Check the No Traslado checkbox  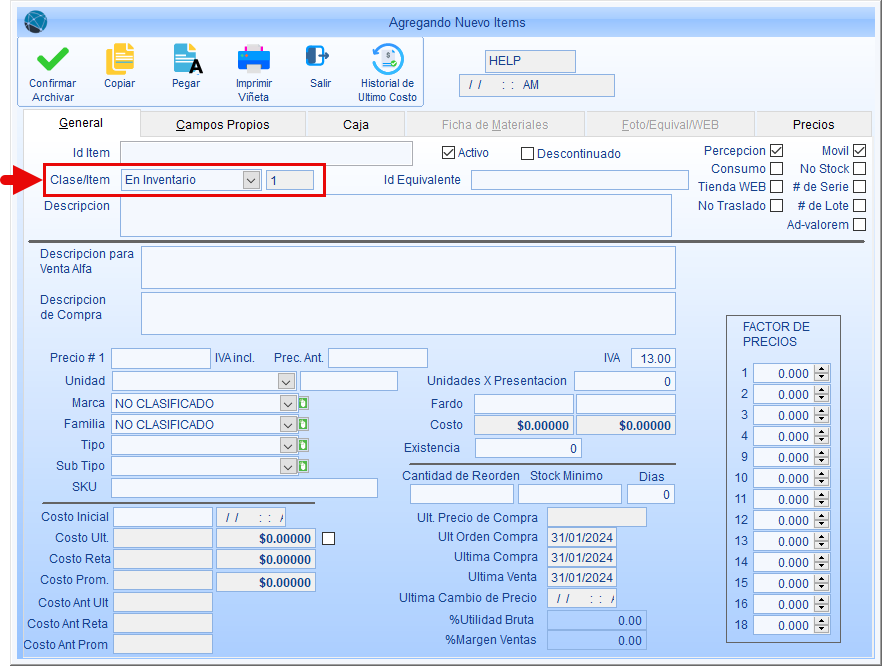tap(777, 206)
